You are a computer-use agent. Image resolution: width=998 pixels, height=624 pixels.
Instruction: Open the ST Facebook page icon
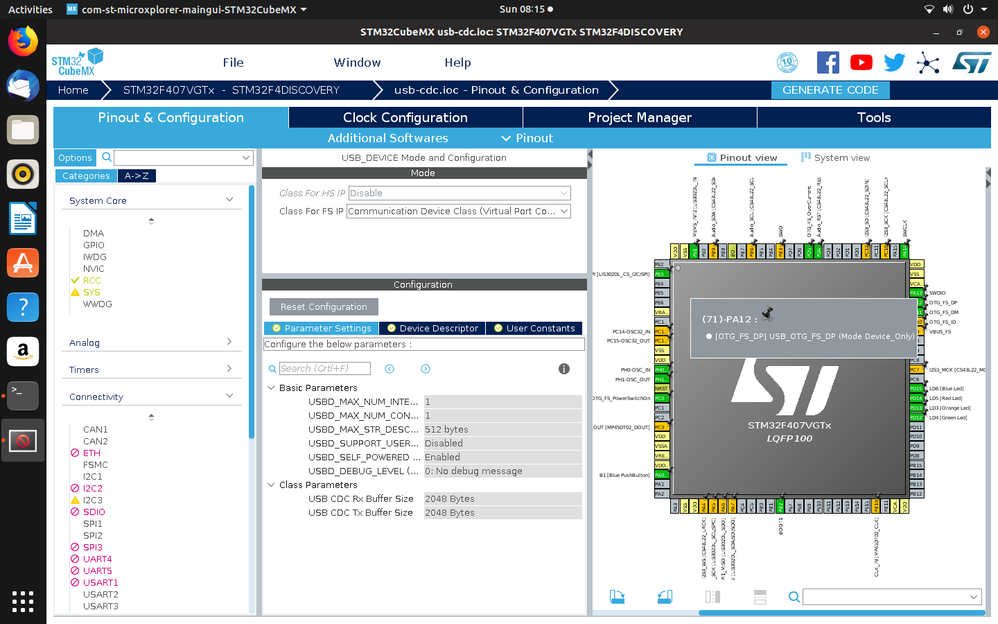pos(827,62)
